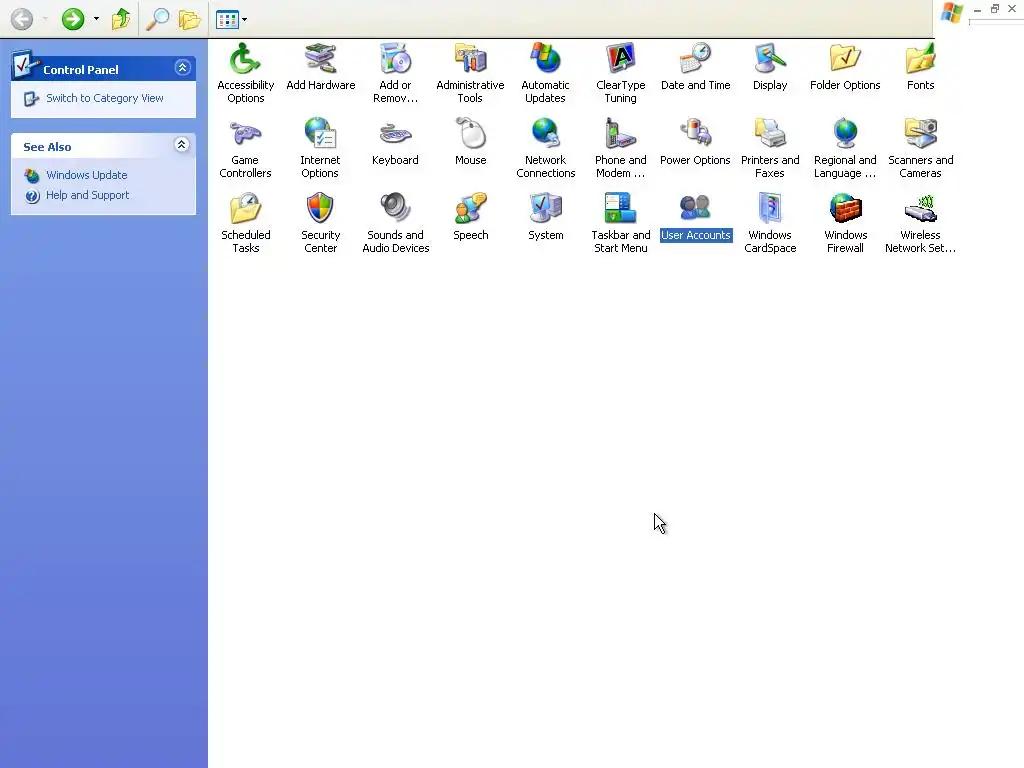Open Security Center shield icon
This screenshot has width=1024, height=768.
pos(320,209)
